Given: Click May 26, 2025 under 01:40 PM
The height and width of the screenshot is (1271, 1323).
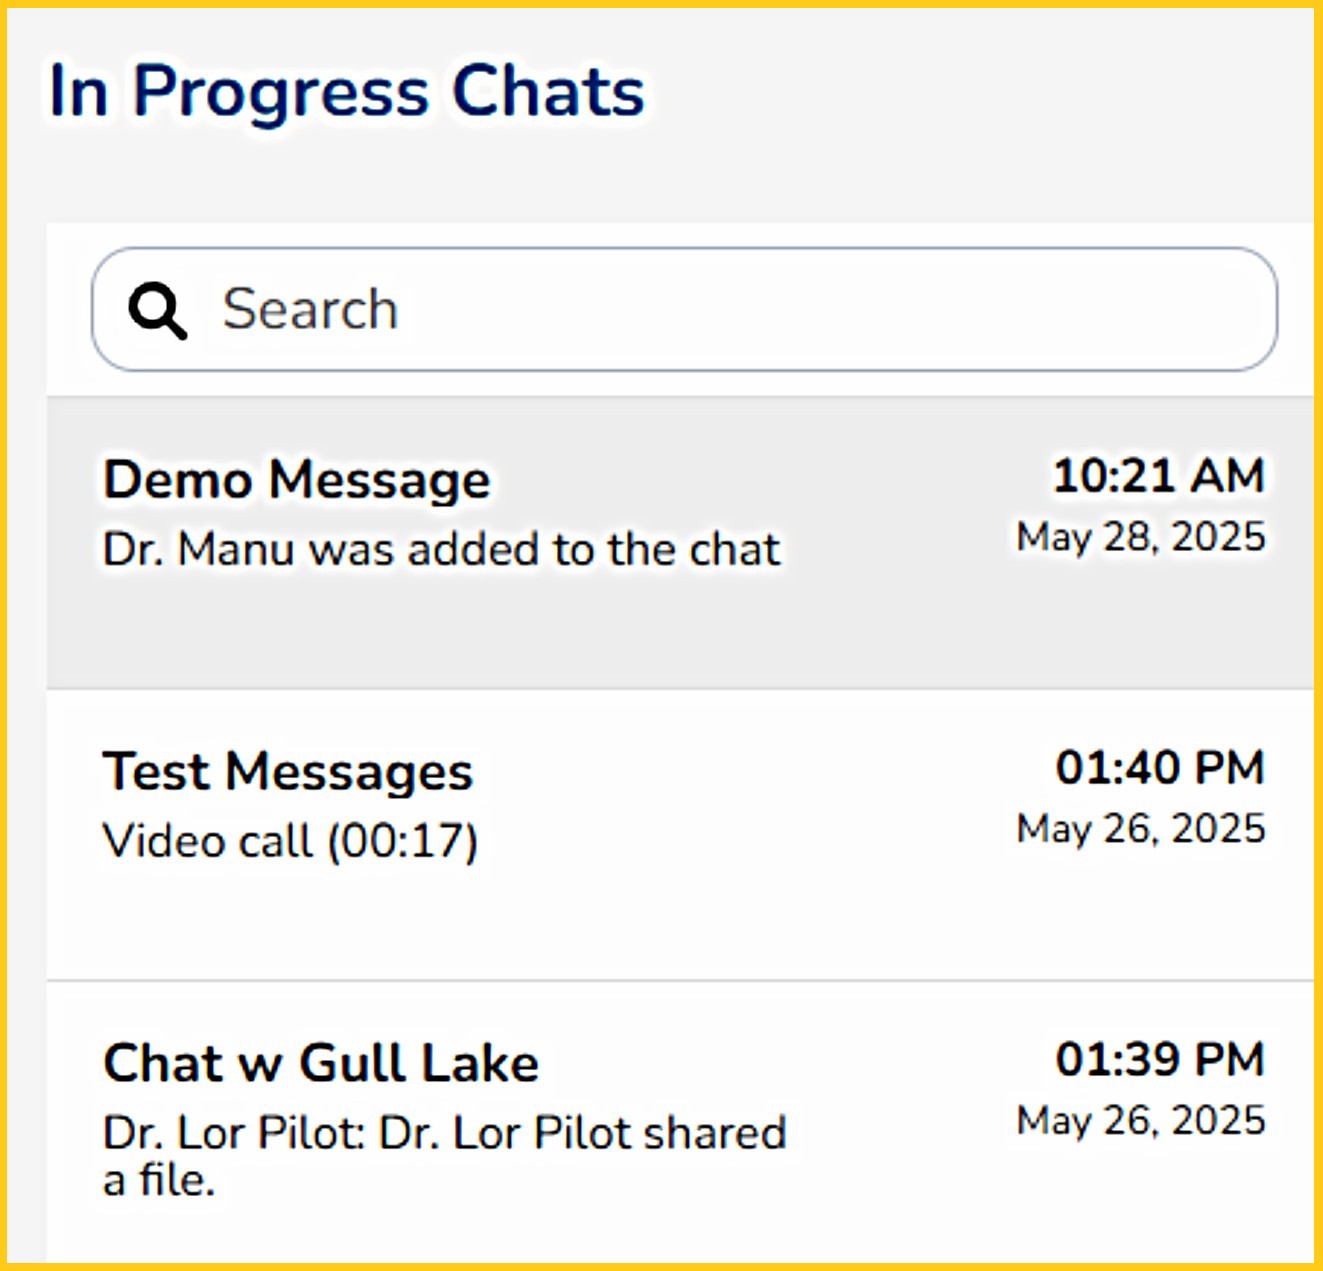Looking at the screenshot, I should (x=1141, y=829).
